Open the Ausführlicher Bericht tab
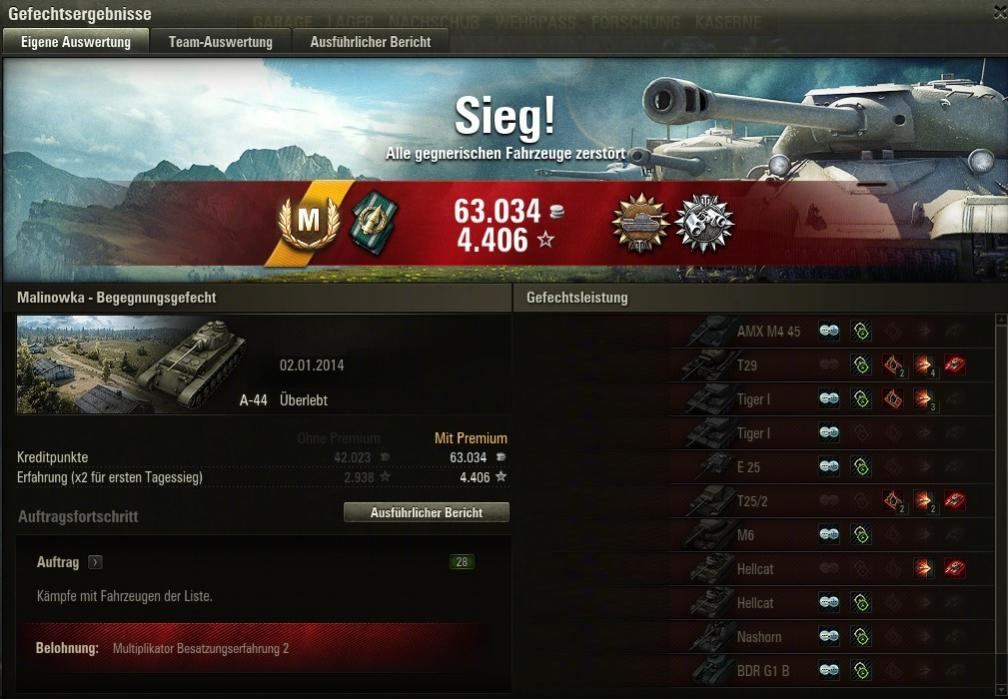The image size is (1008, 699). pos(370,42)
